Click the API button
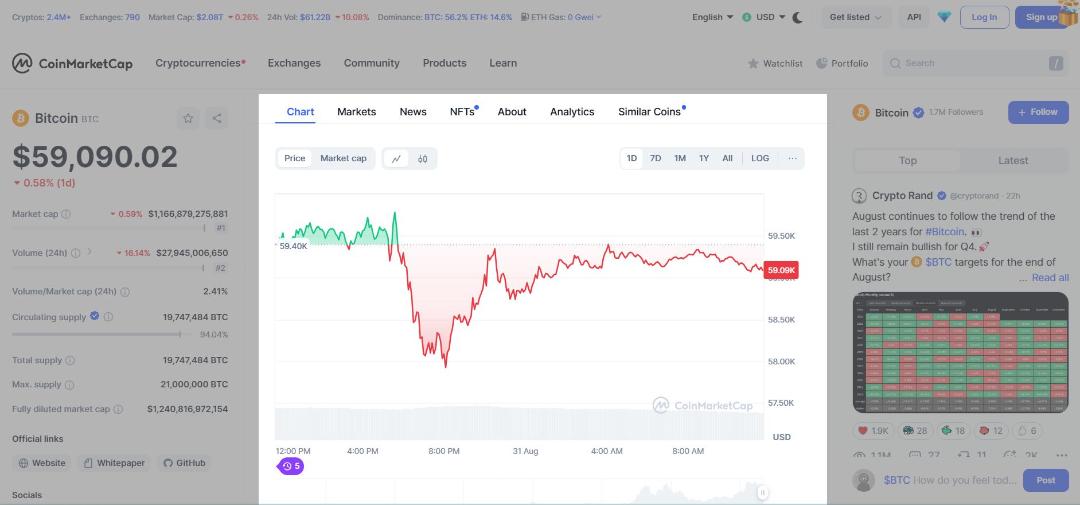 (x=914, y=17)
